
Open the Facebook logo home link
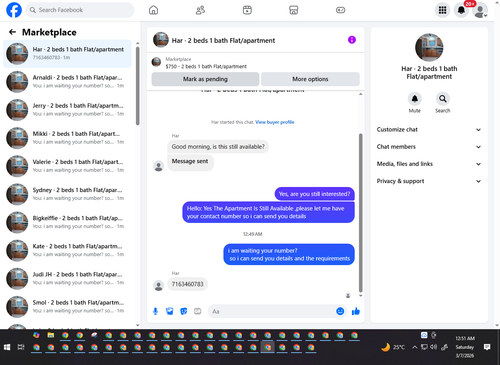[x=14, y=10]
